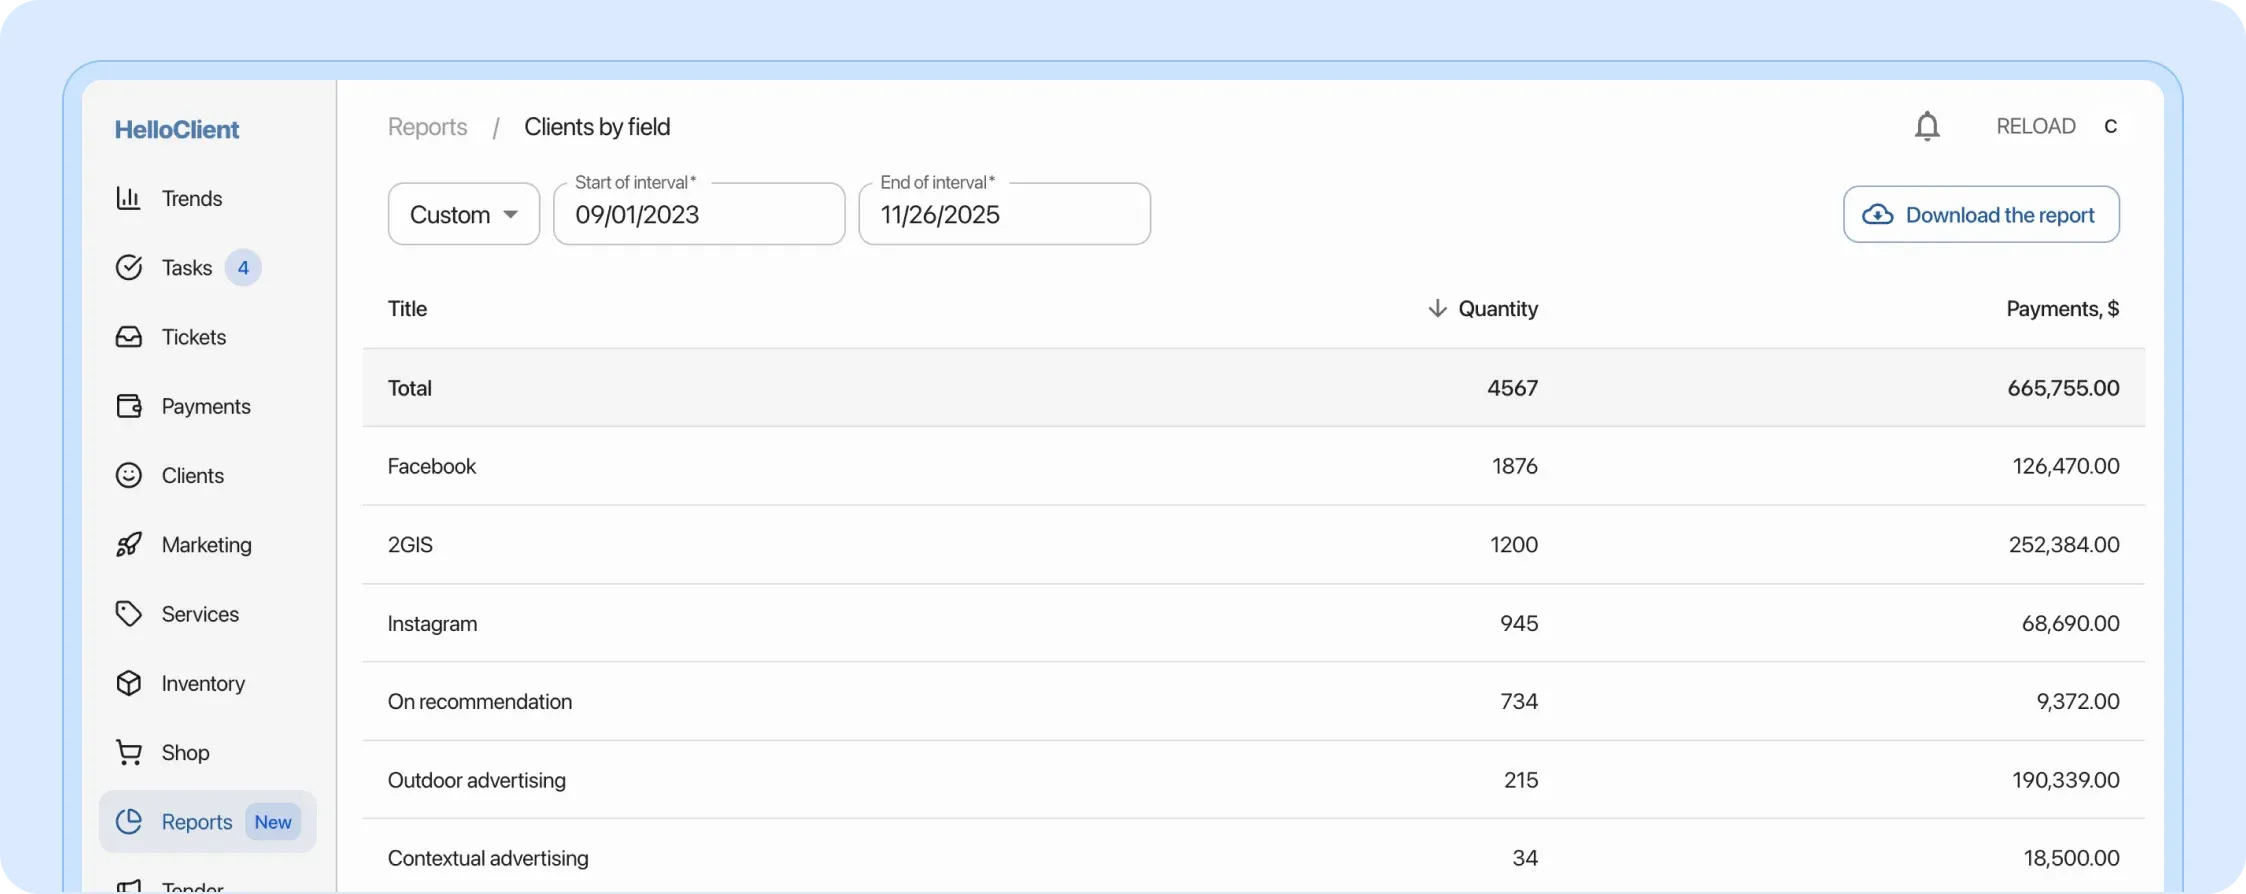The image size is (2246, 894).
Task: Click the RELOAD button
Action: (2036, 126)
